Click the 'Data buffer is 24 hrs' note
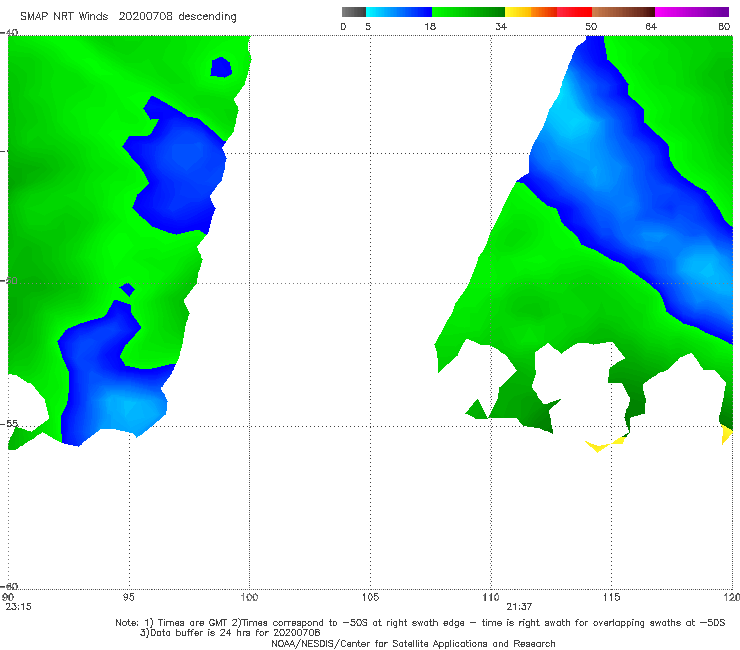 pyautogui.click(x=230, y=633)
